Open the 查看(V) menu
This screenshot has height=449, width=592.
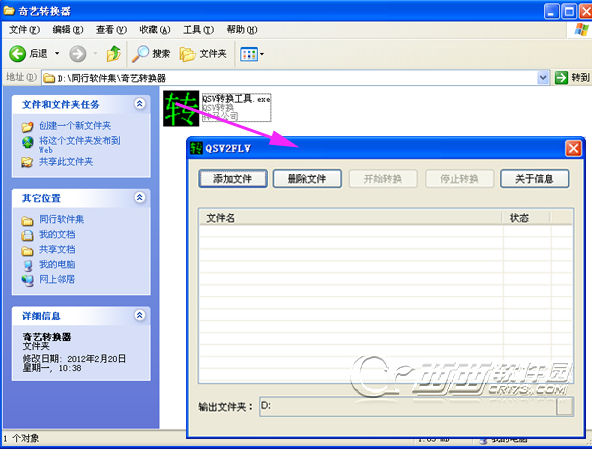click(x=111, y=29)
